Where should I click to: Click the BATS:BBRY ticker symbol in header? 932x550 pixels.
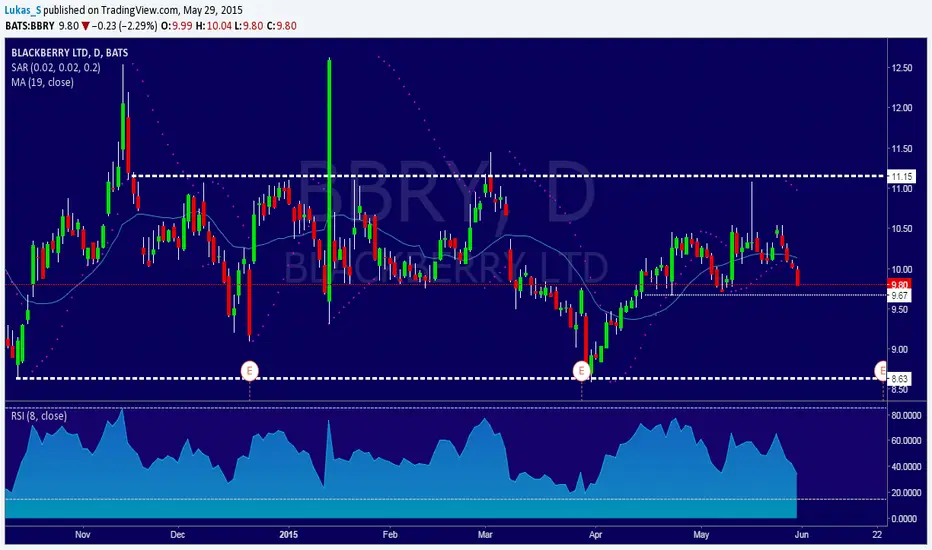pyautogui.click(x=30, y=26)
